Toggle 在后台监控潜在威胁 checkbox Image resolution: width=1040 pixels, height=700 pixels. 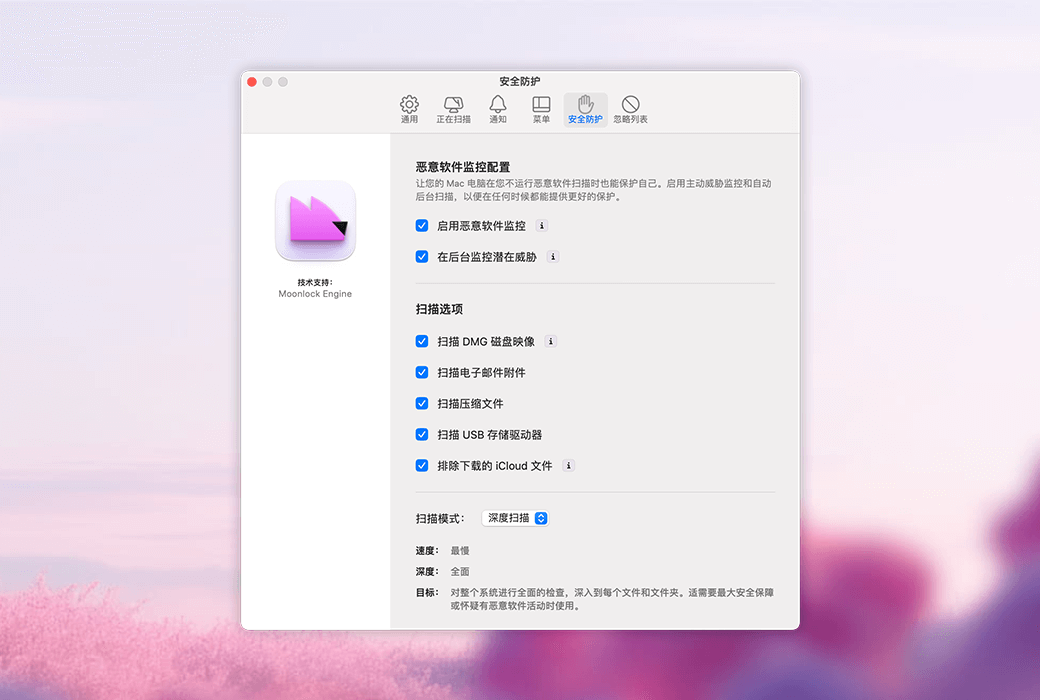422,257
